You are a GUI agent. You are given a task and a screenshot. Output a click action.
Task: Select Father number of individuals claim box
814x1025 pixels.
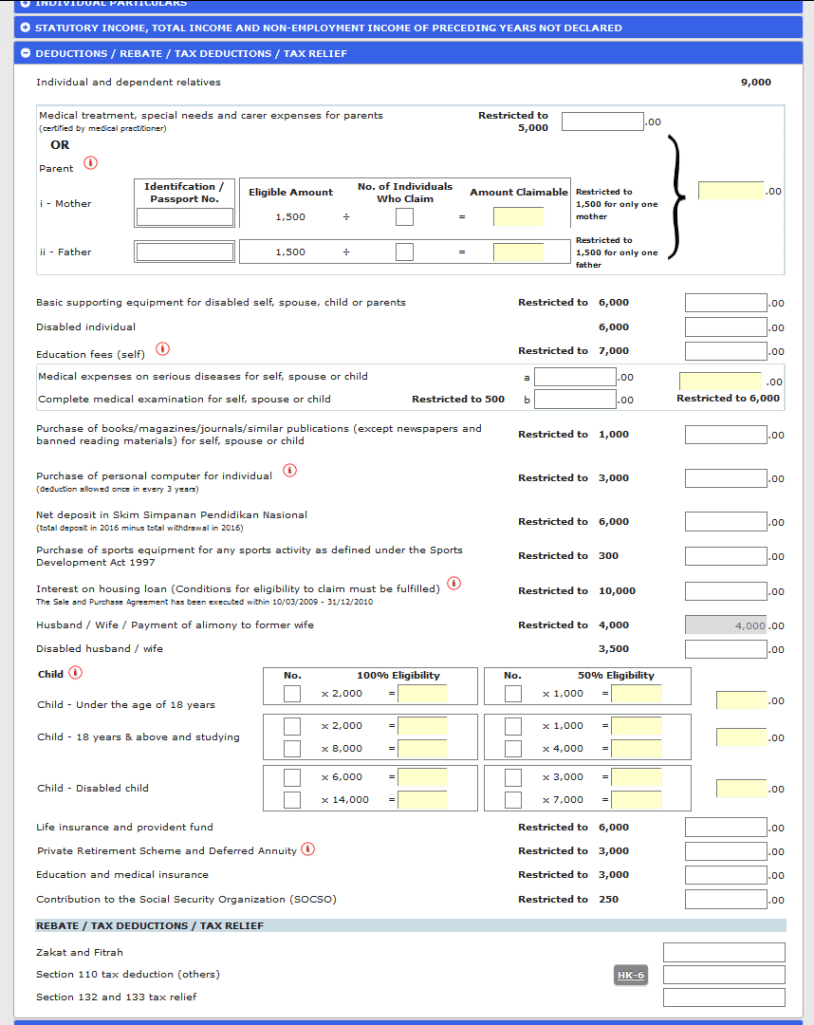tap(404, 252)
